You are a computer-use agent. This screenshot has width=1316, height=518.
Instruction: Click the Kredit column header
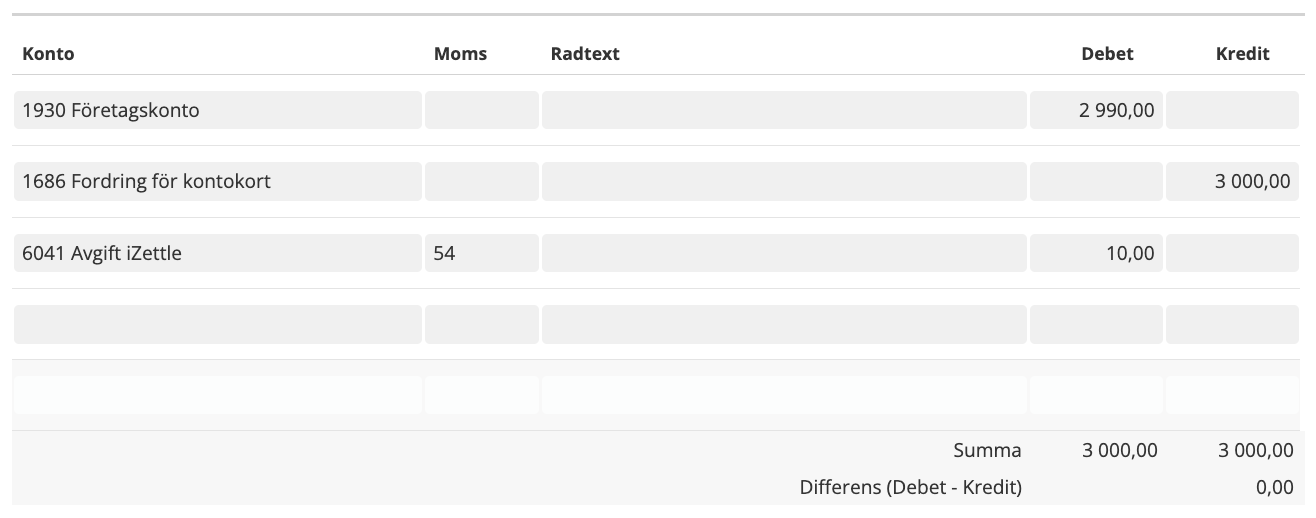coord(1242,54)
